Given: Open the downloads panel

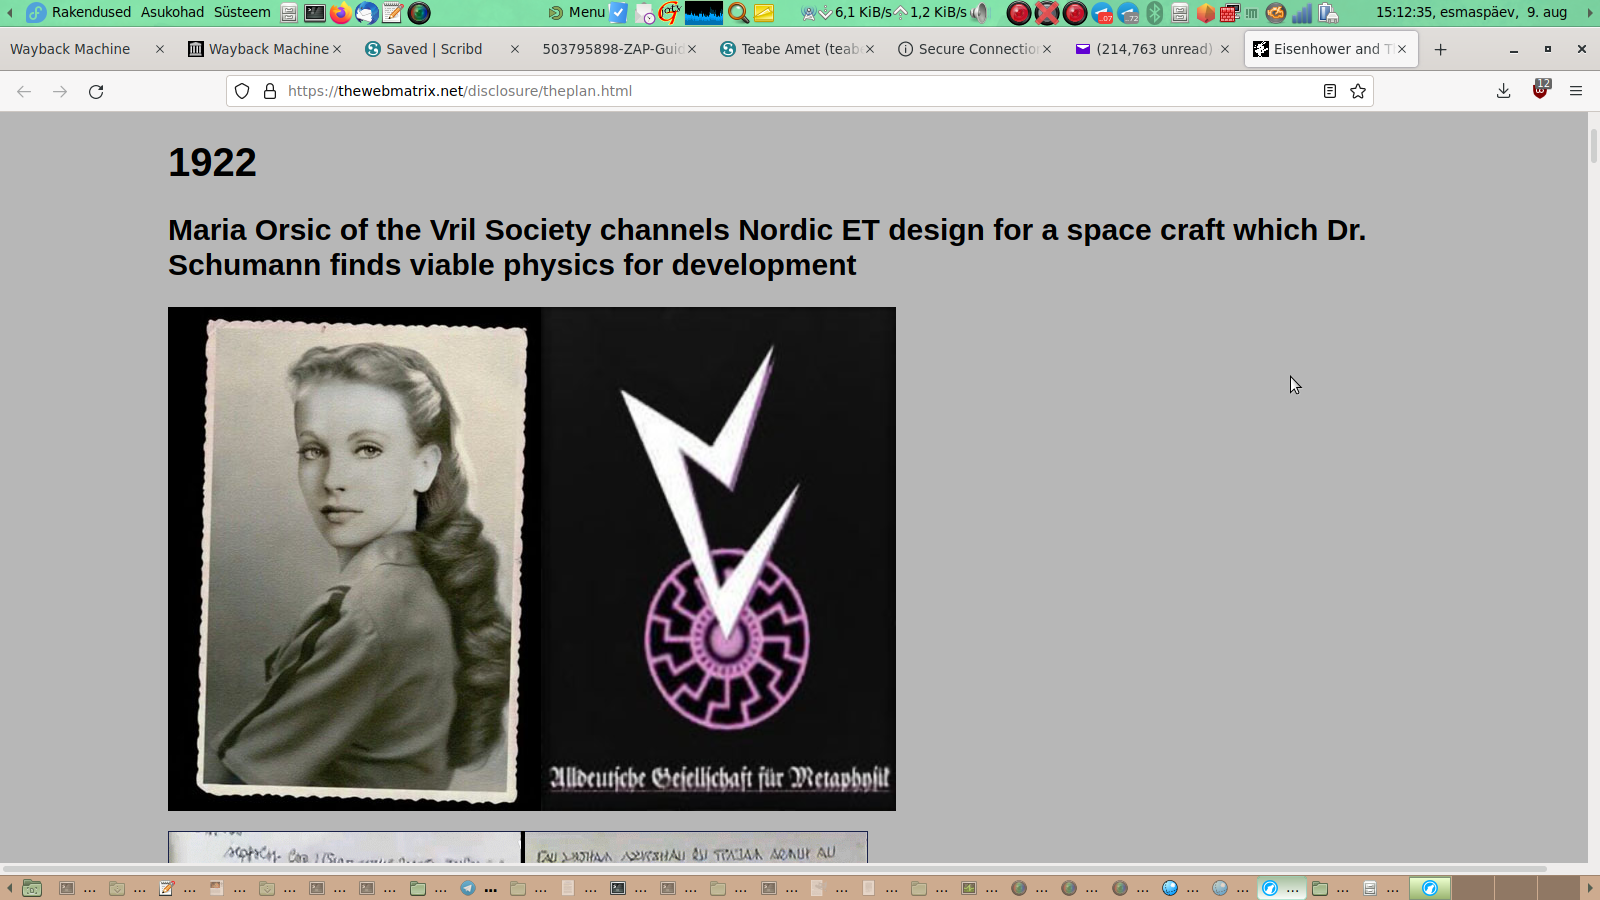Looking at the screenshot, I should click(1503, 91).
